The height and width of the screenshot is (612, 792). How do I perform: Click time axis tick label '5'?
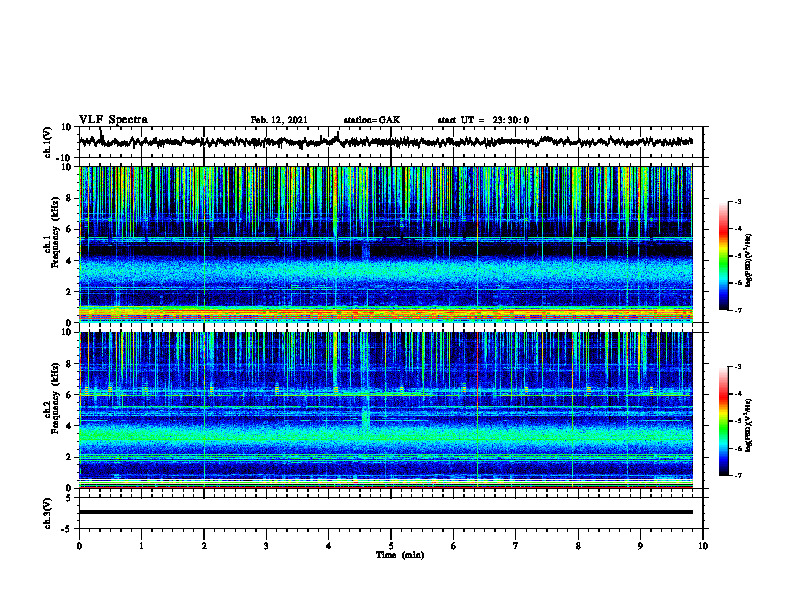[x=390, y=546]
